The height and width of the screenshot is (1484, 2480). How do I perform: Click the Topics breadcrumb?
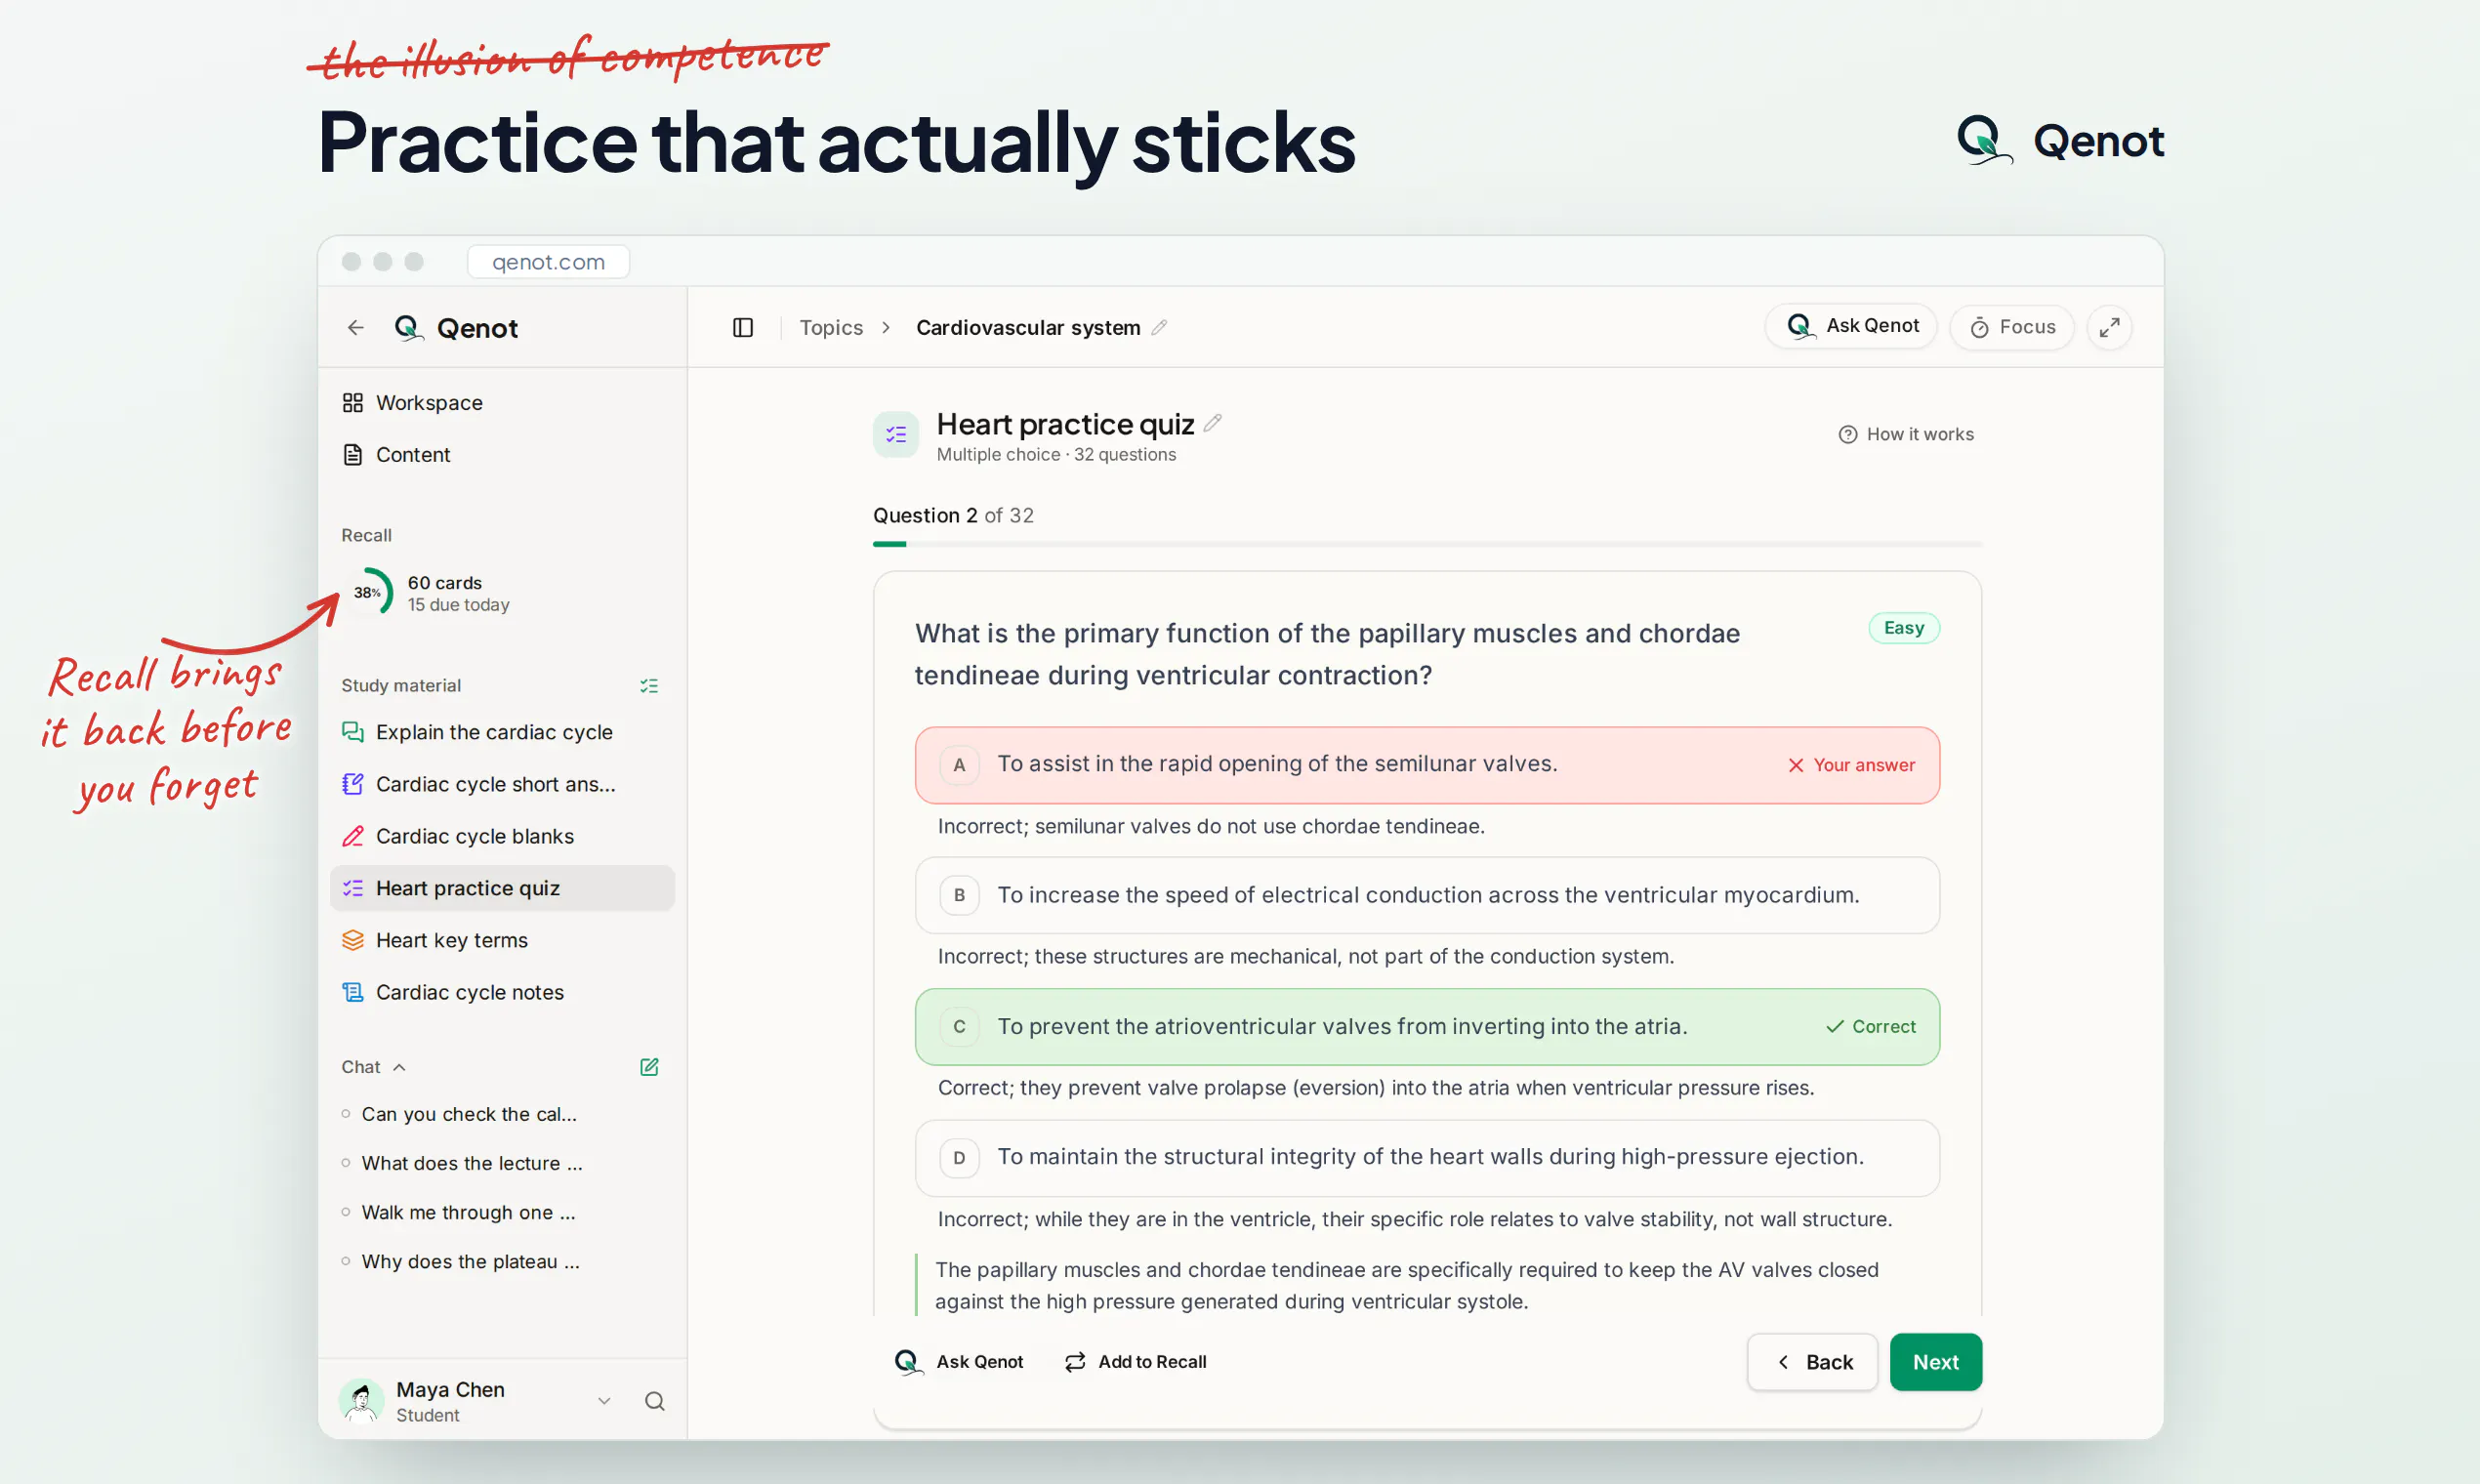[831, 327]
